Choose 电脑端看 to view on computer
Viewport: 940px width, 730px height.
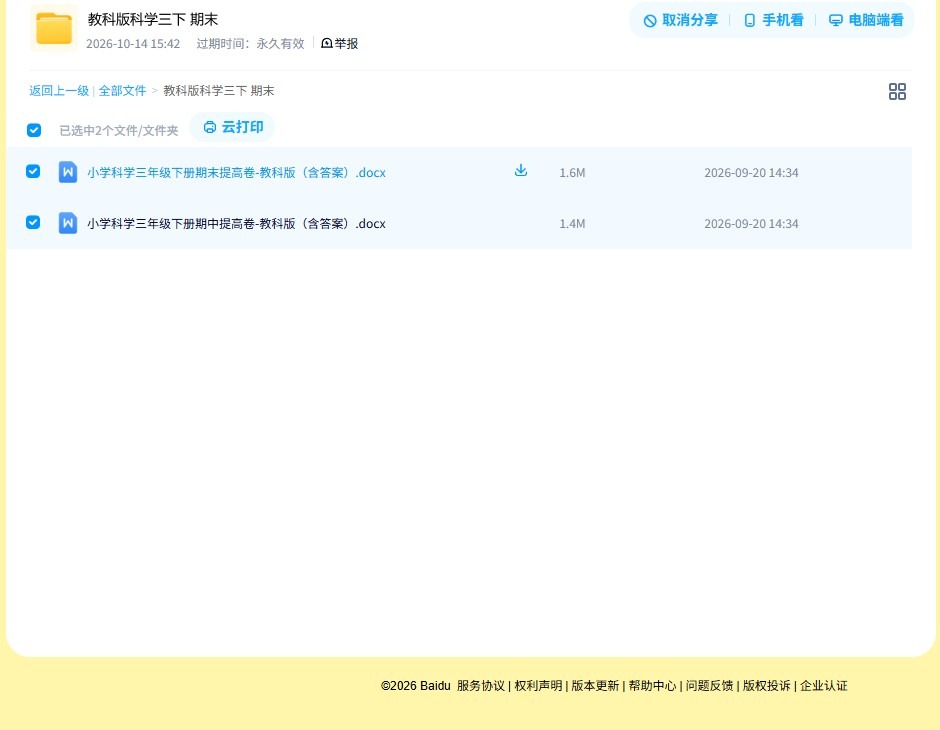click(866, 20)
